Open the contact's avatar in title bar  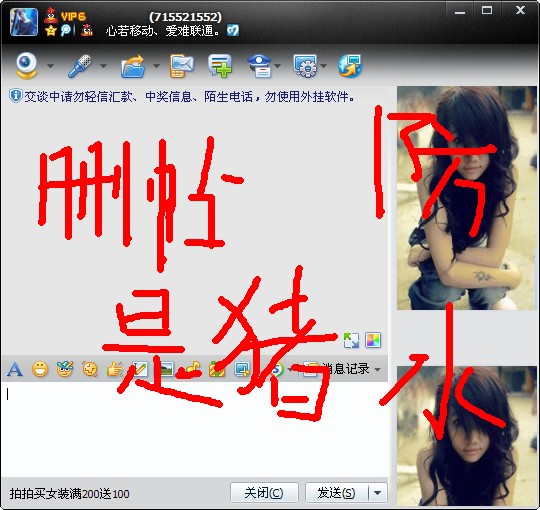click(24, 22)
